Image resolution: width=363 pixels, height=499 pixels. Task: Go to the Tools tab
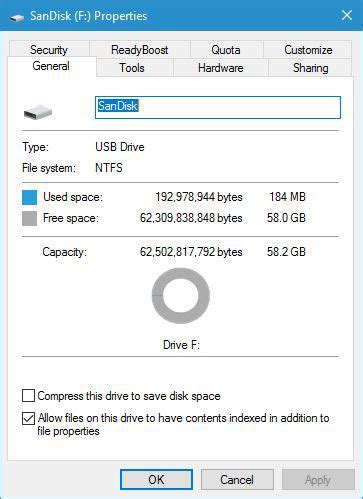coord(132,68)
